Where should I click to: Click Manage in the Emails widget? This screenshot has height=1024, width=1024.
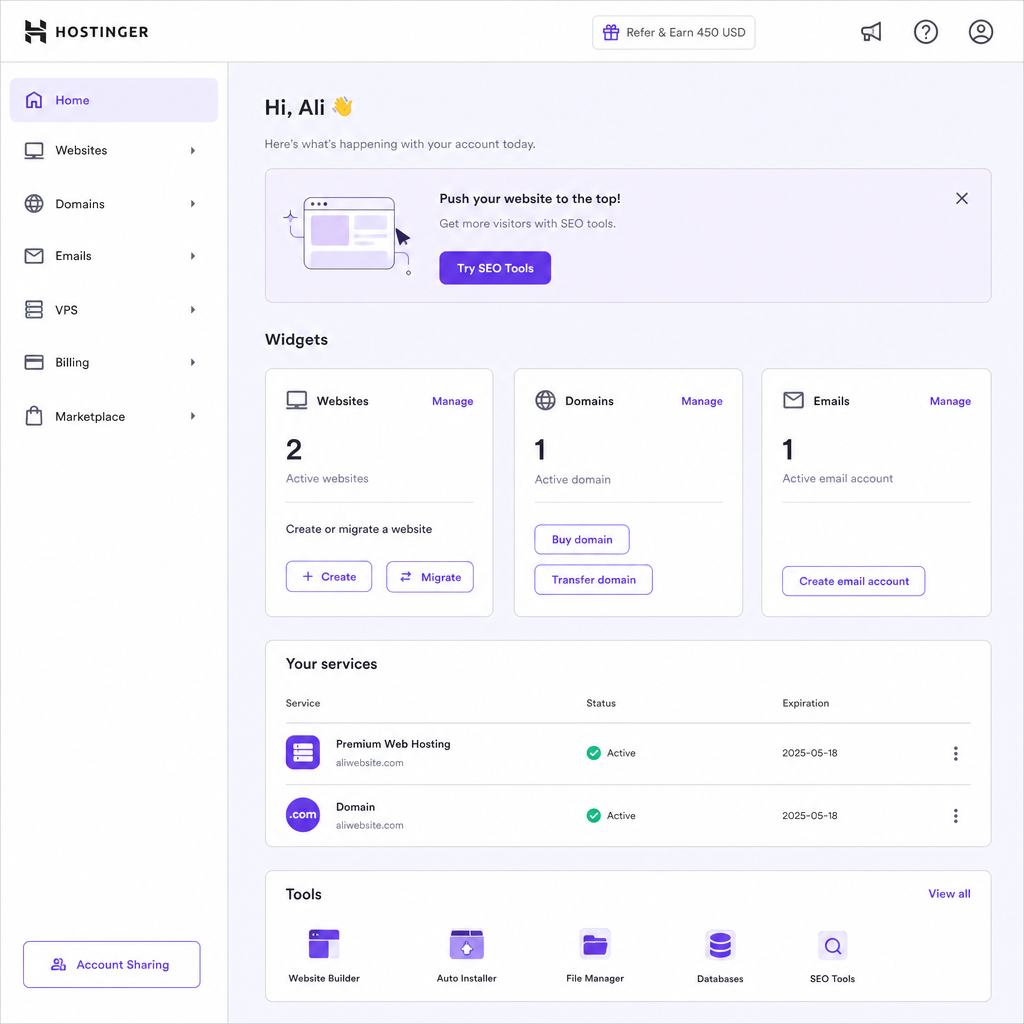(x=950, y=401)
